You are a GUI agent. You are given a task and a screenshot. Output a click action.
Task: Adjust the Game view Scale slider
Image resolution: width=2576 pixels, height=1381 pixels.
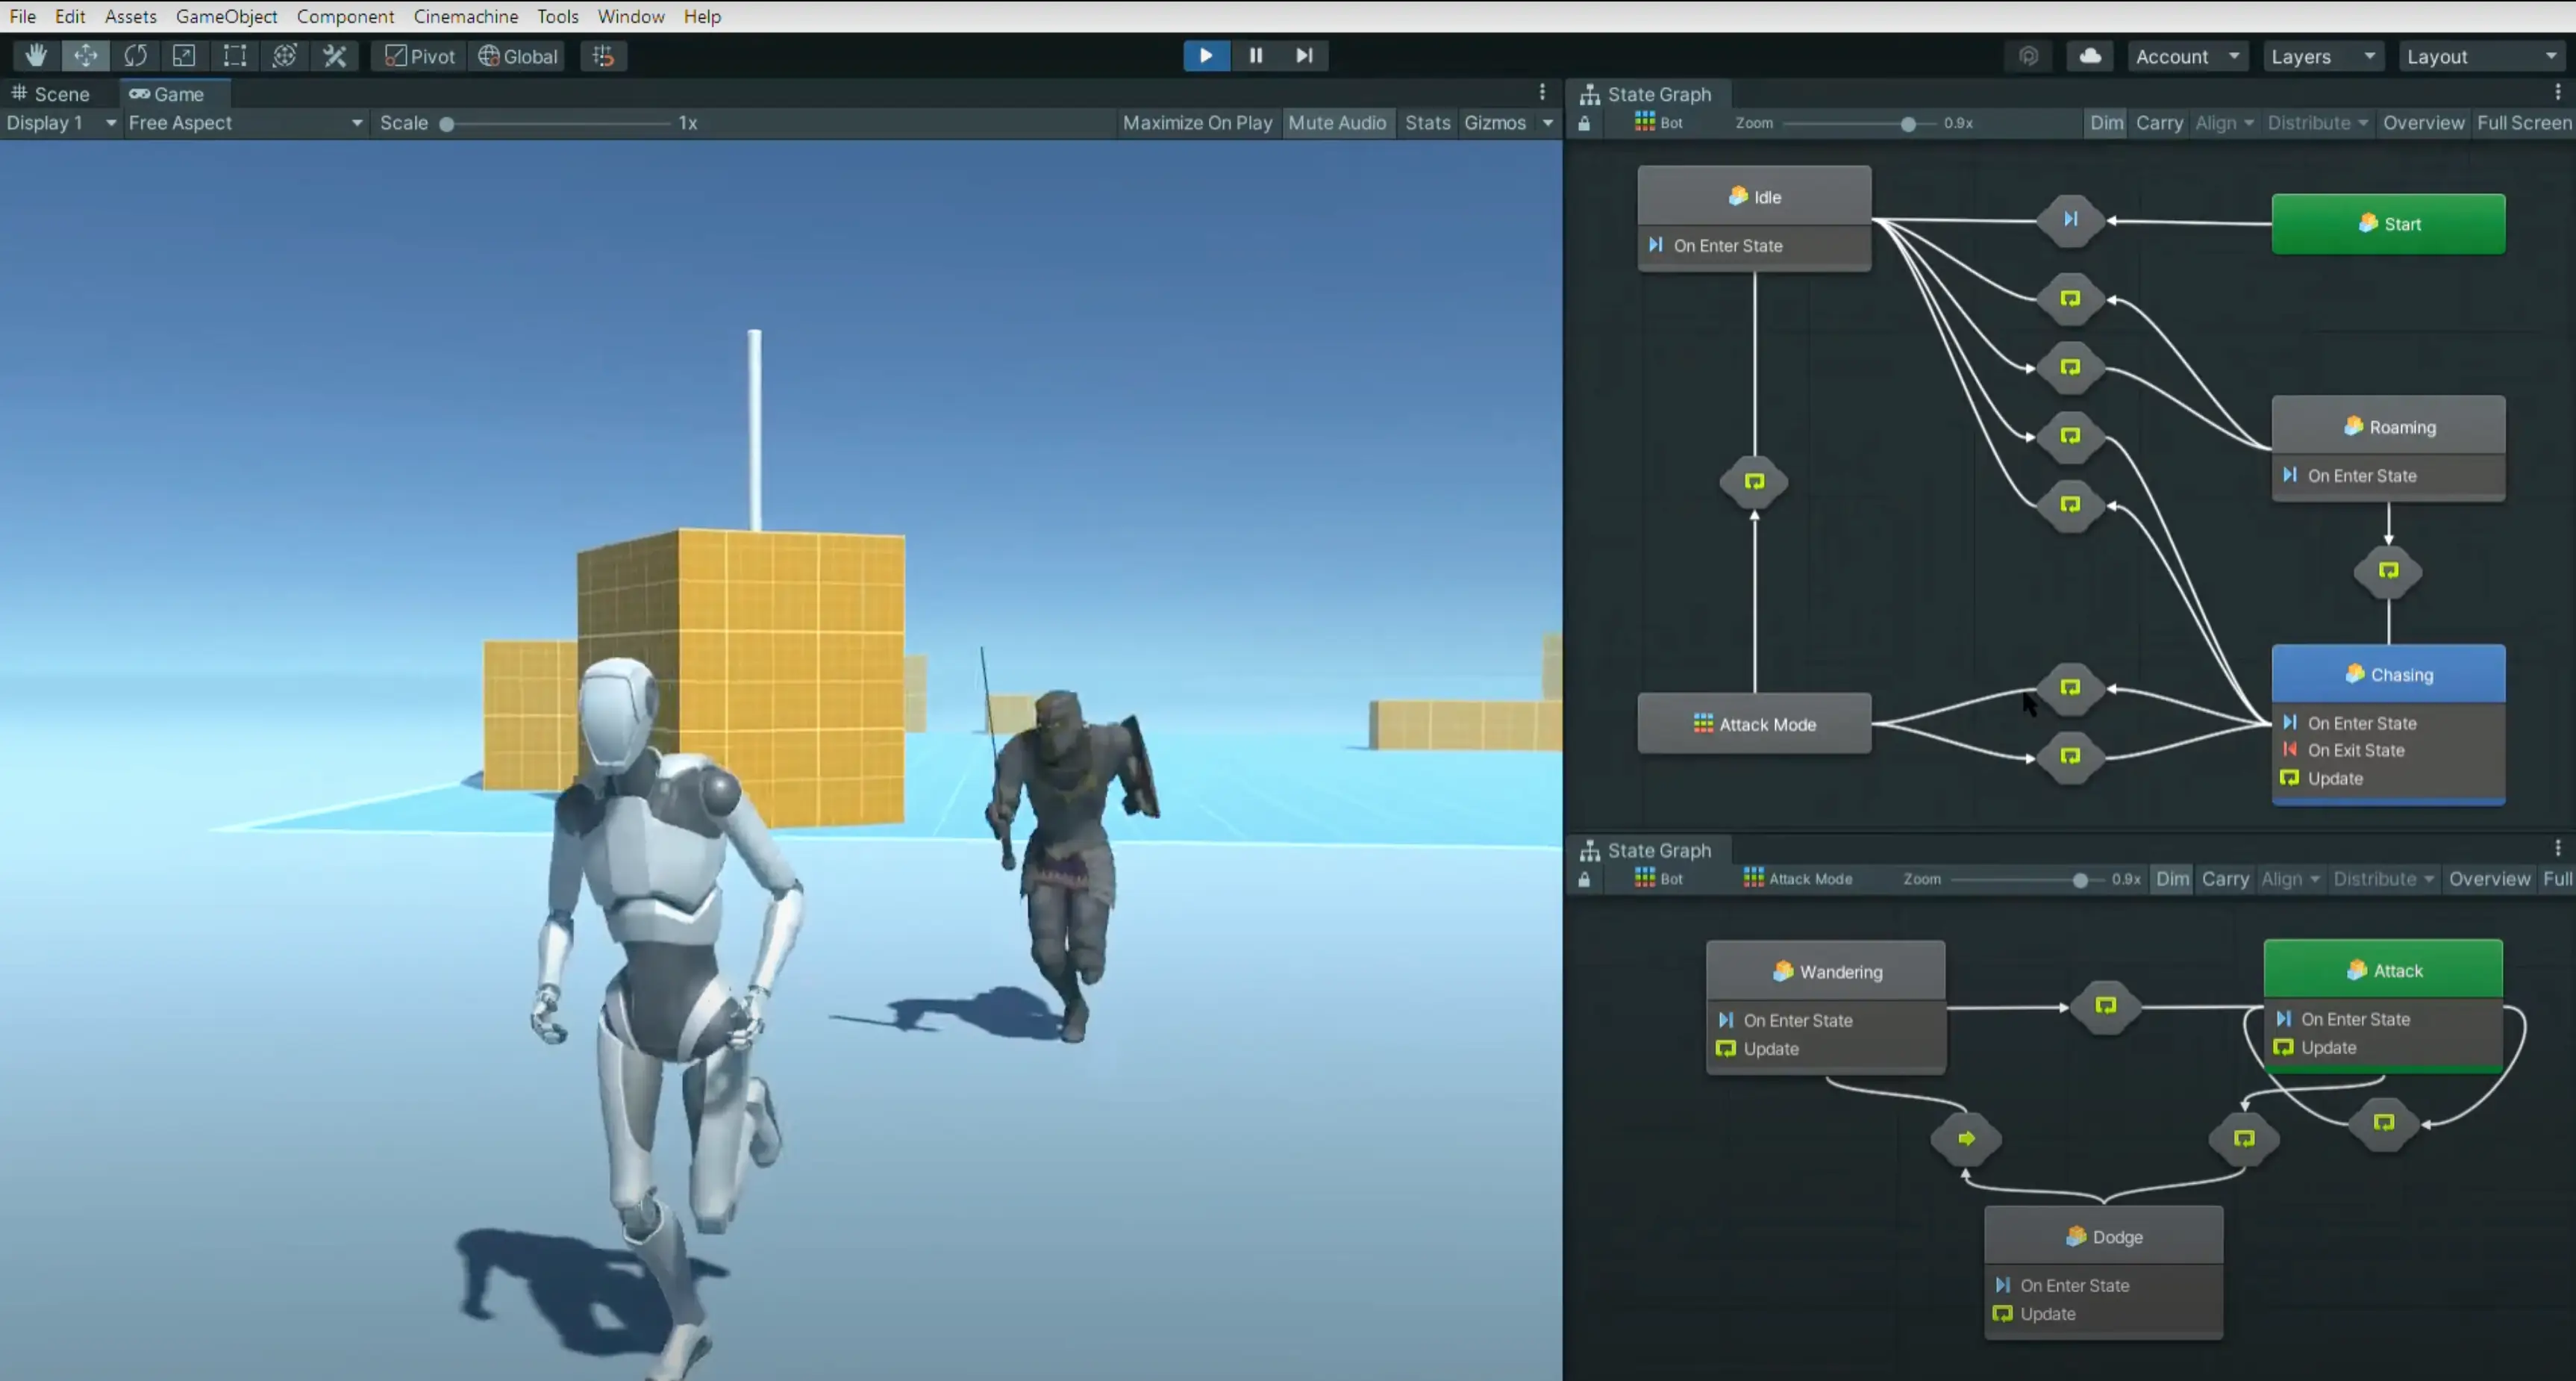pyautogui.click(x=447, y=124)
